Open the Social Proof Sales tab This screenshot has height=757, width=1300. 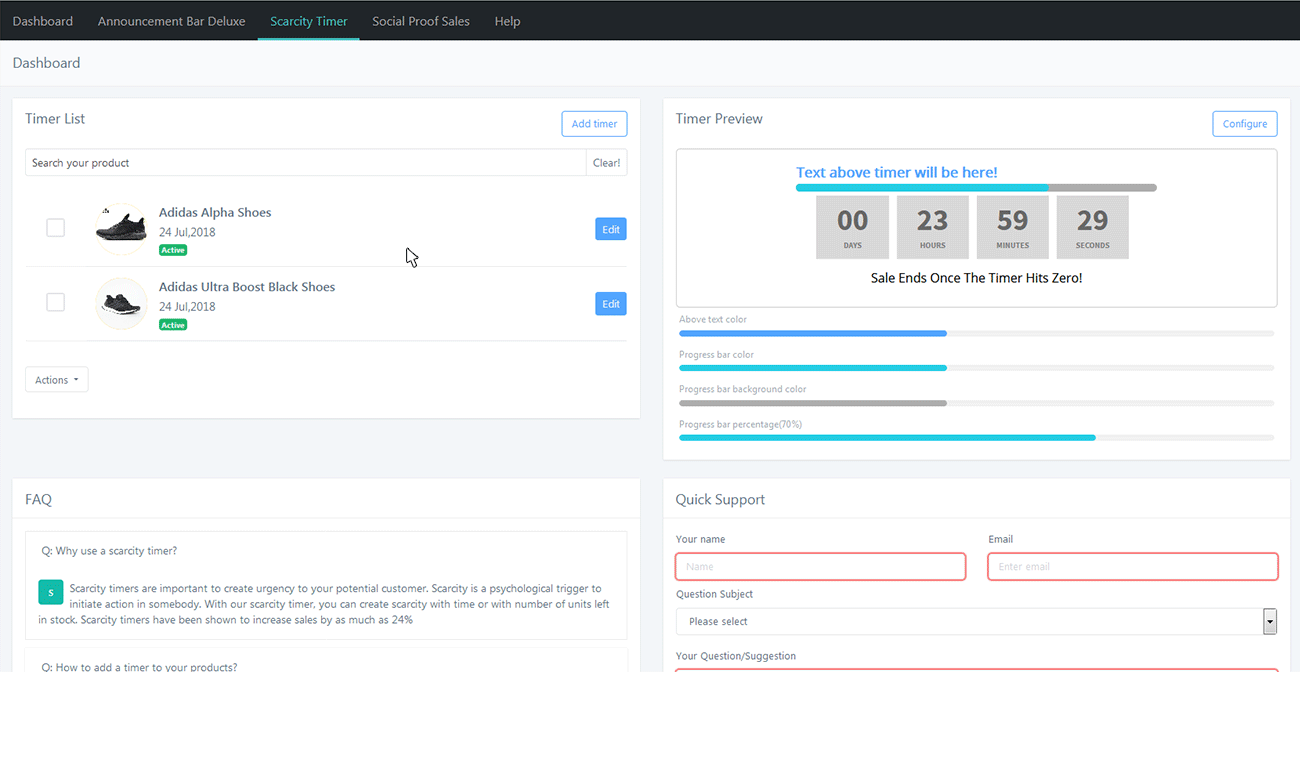(x=421, y=21)
